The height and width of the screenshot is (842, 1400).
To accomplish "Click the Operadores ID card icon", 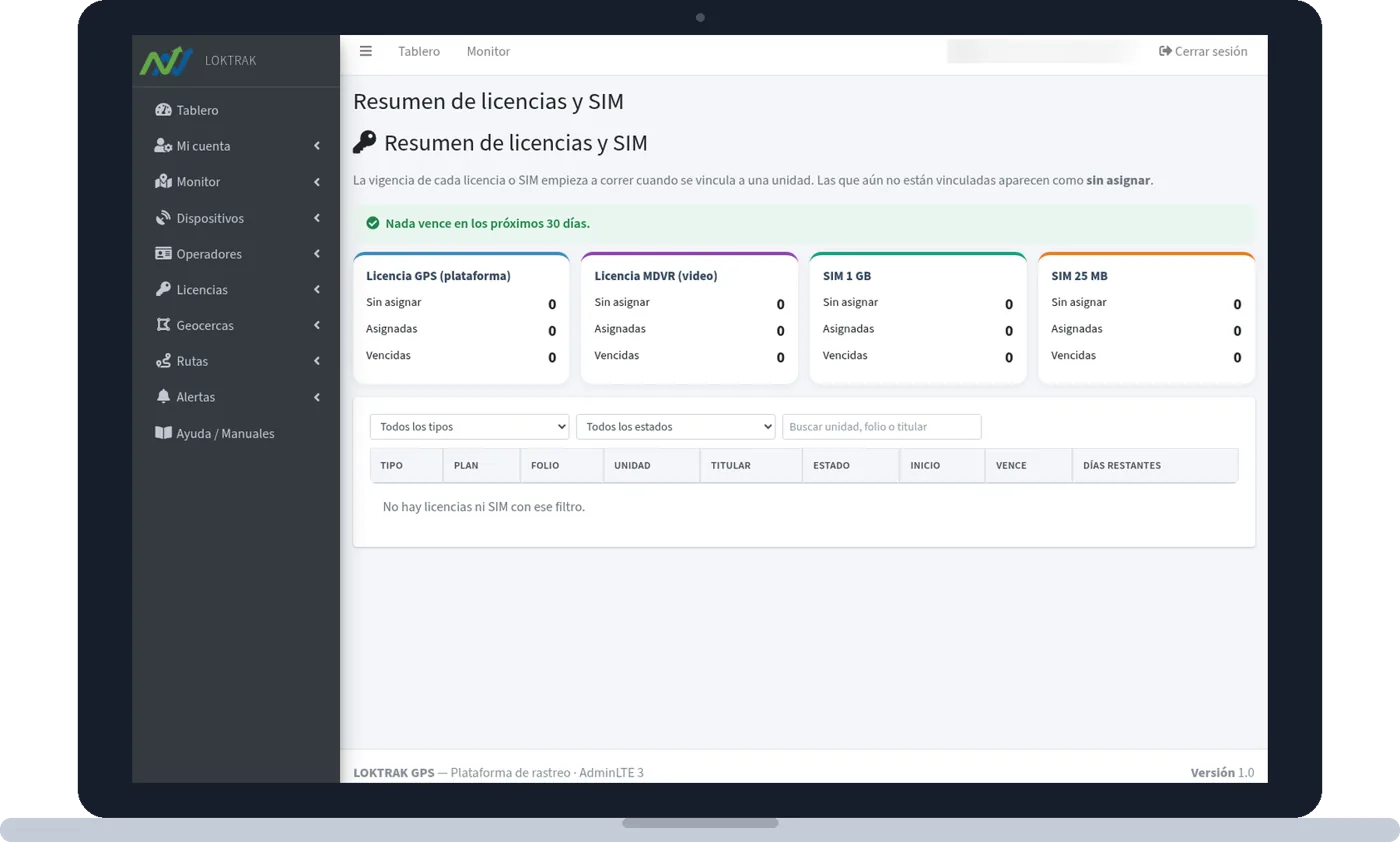I will click(163, 254).
